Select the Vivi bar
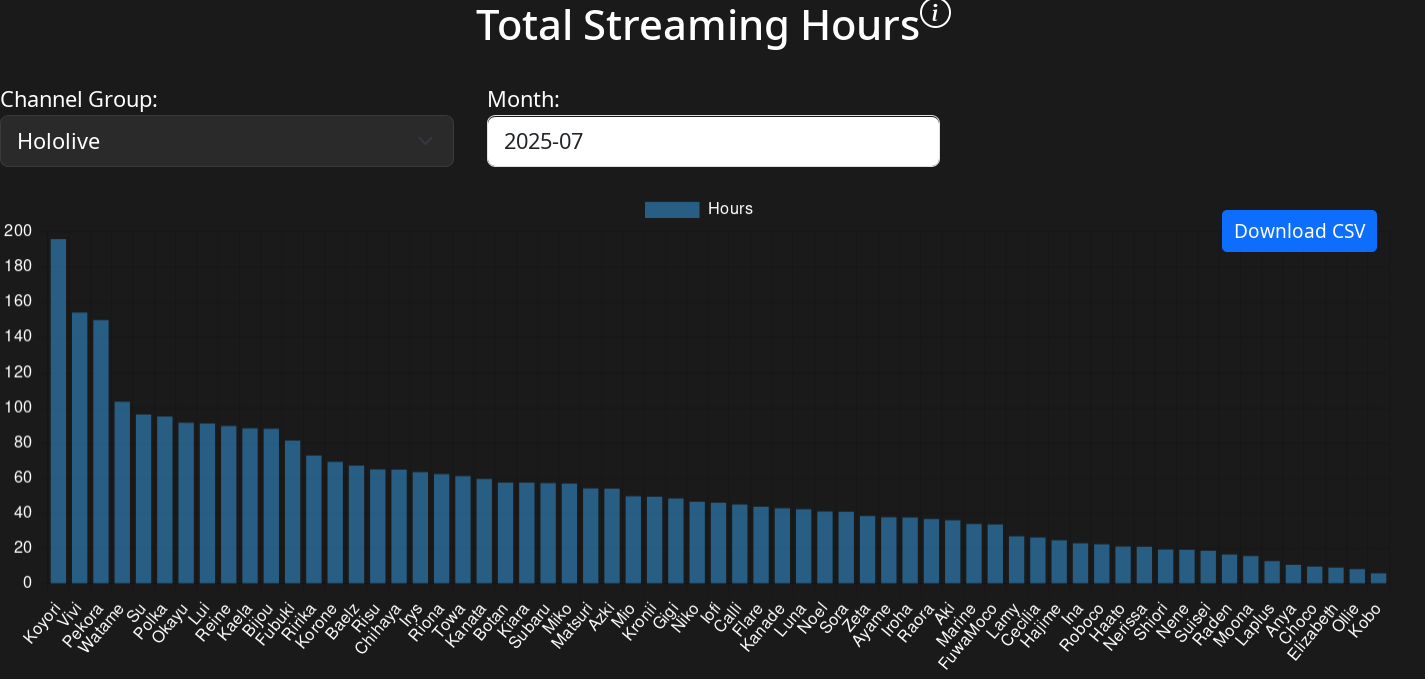This screenshot has height=679, width=1426. tap(80, 448)
